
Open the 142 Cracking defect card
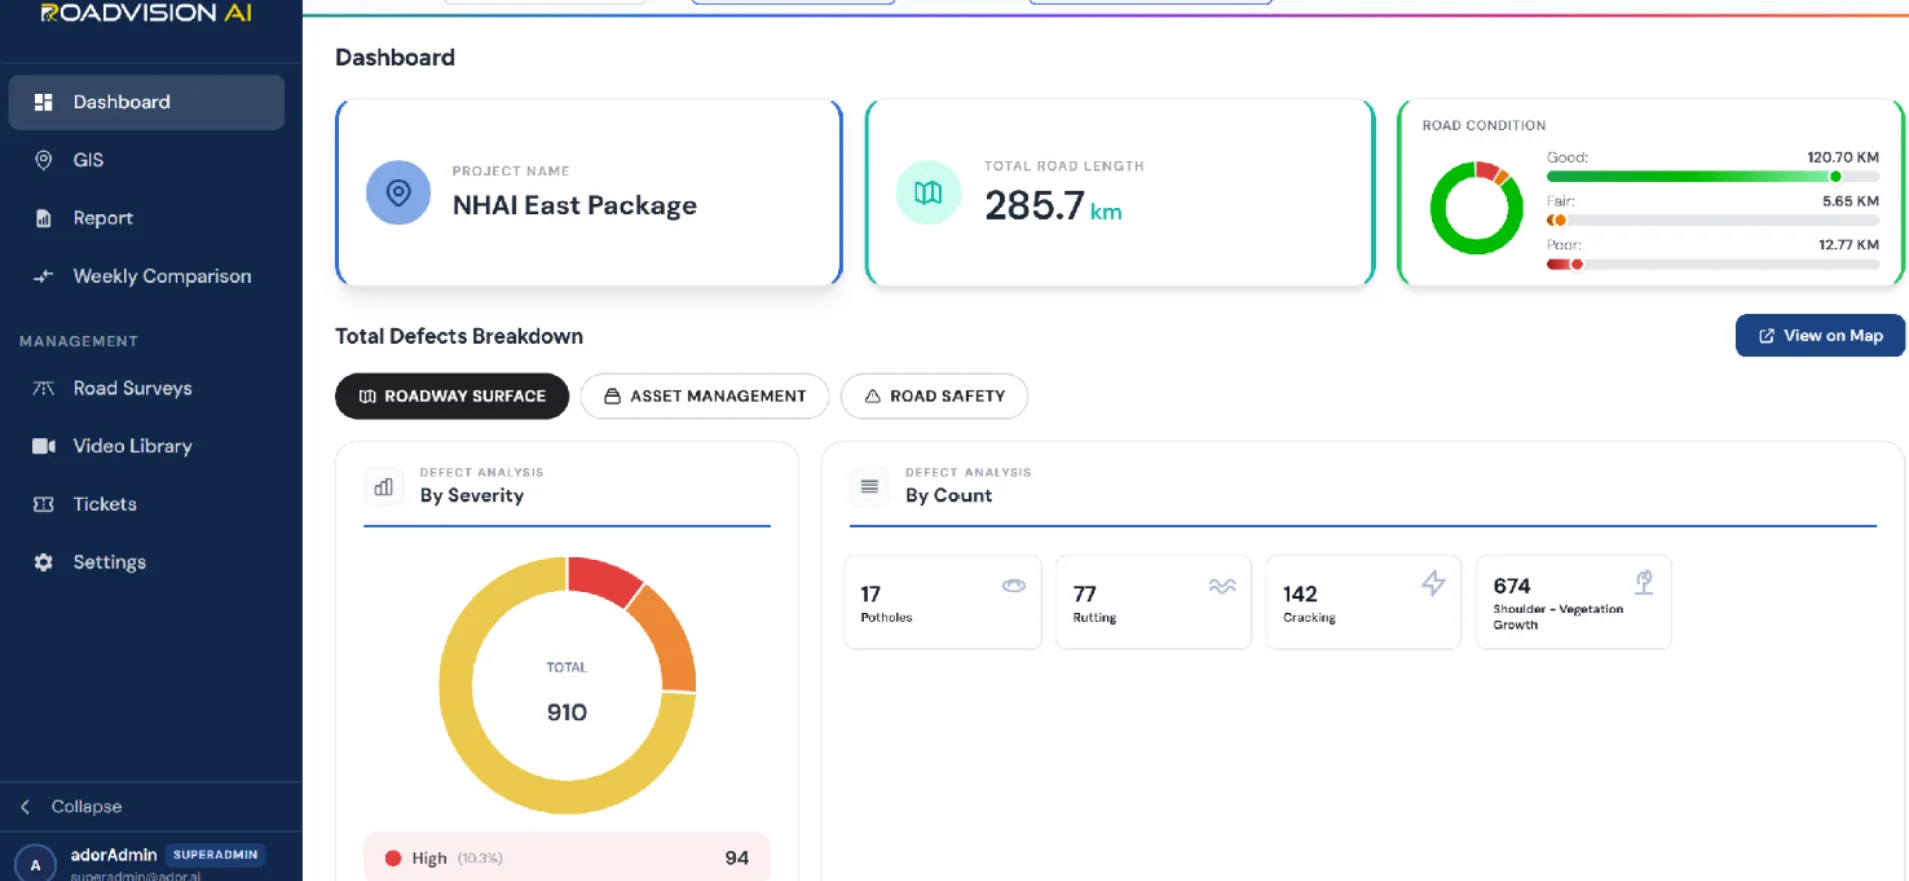(1364, 602)
